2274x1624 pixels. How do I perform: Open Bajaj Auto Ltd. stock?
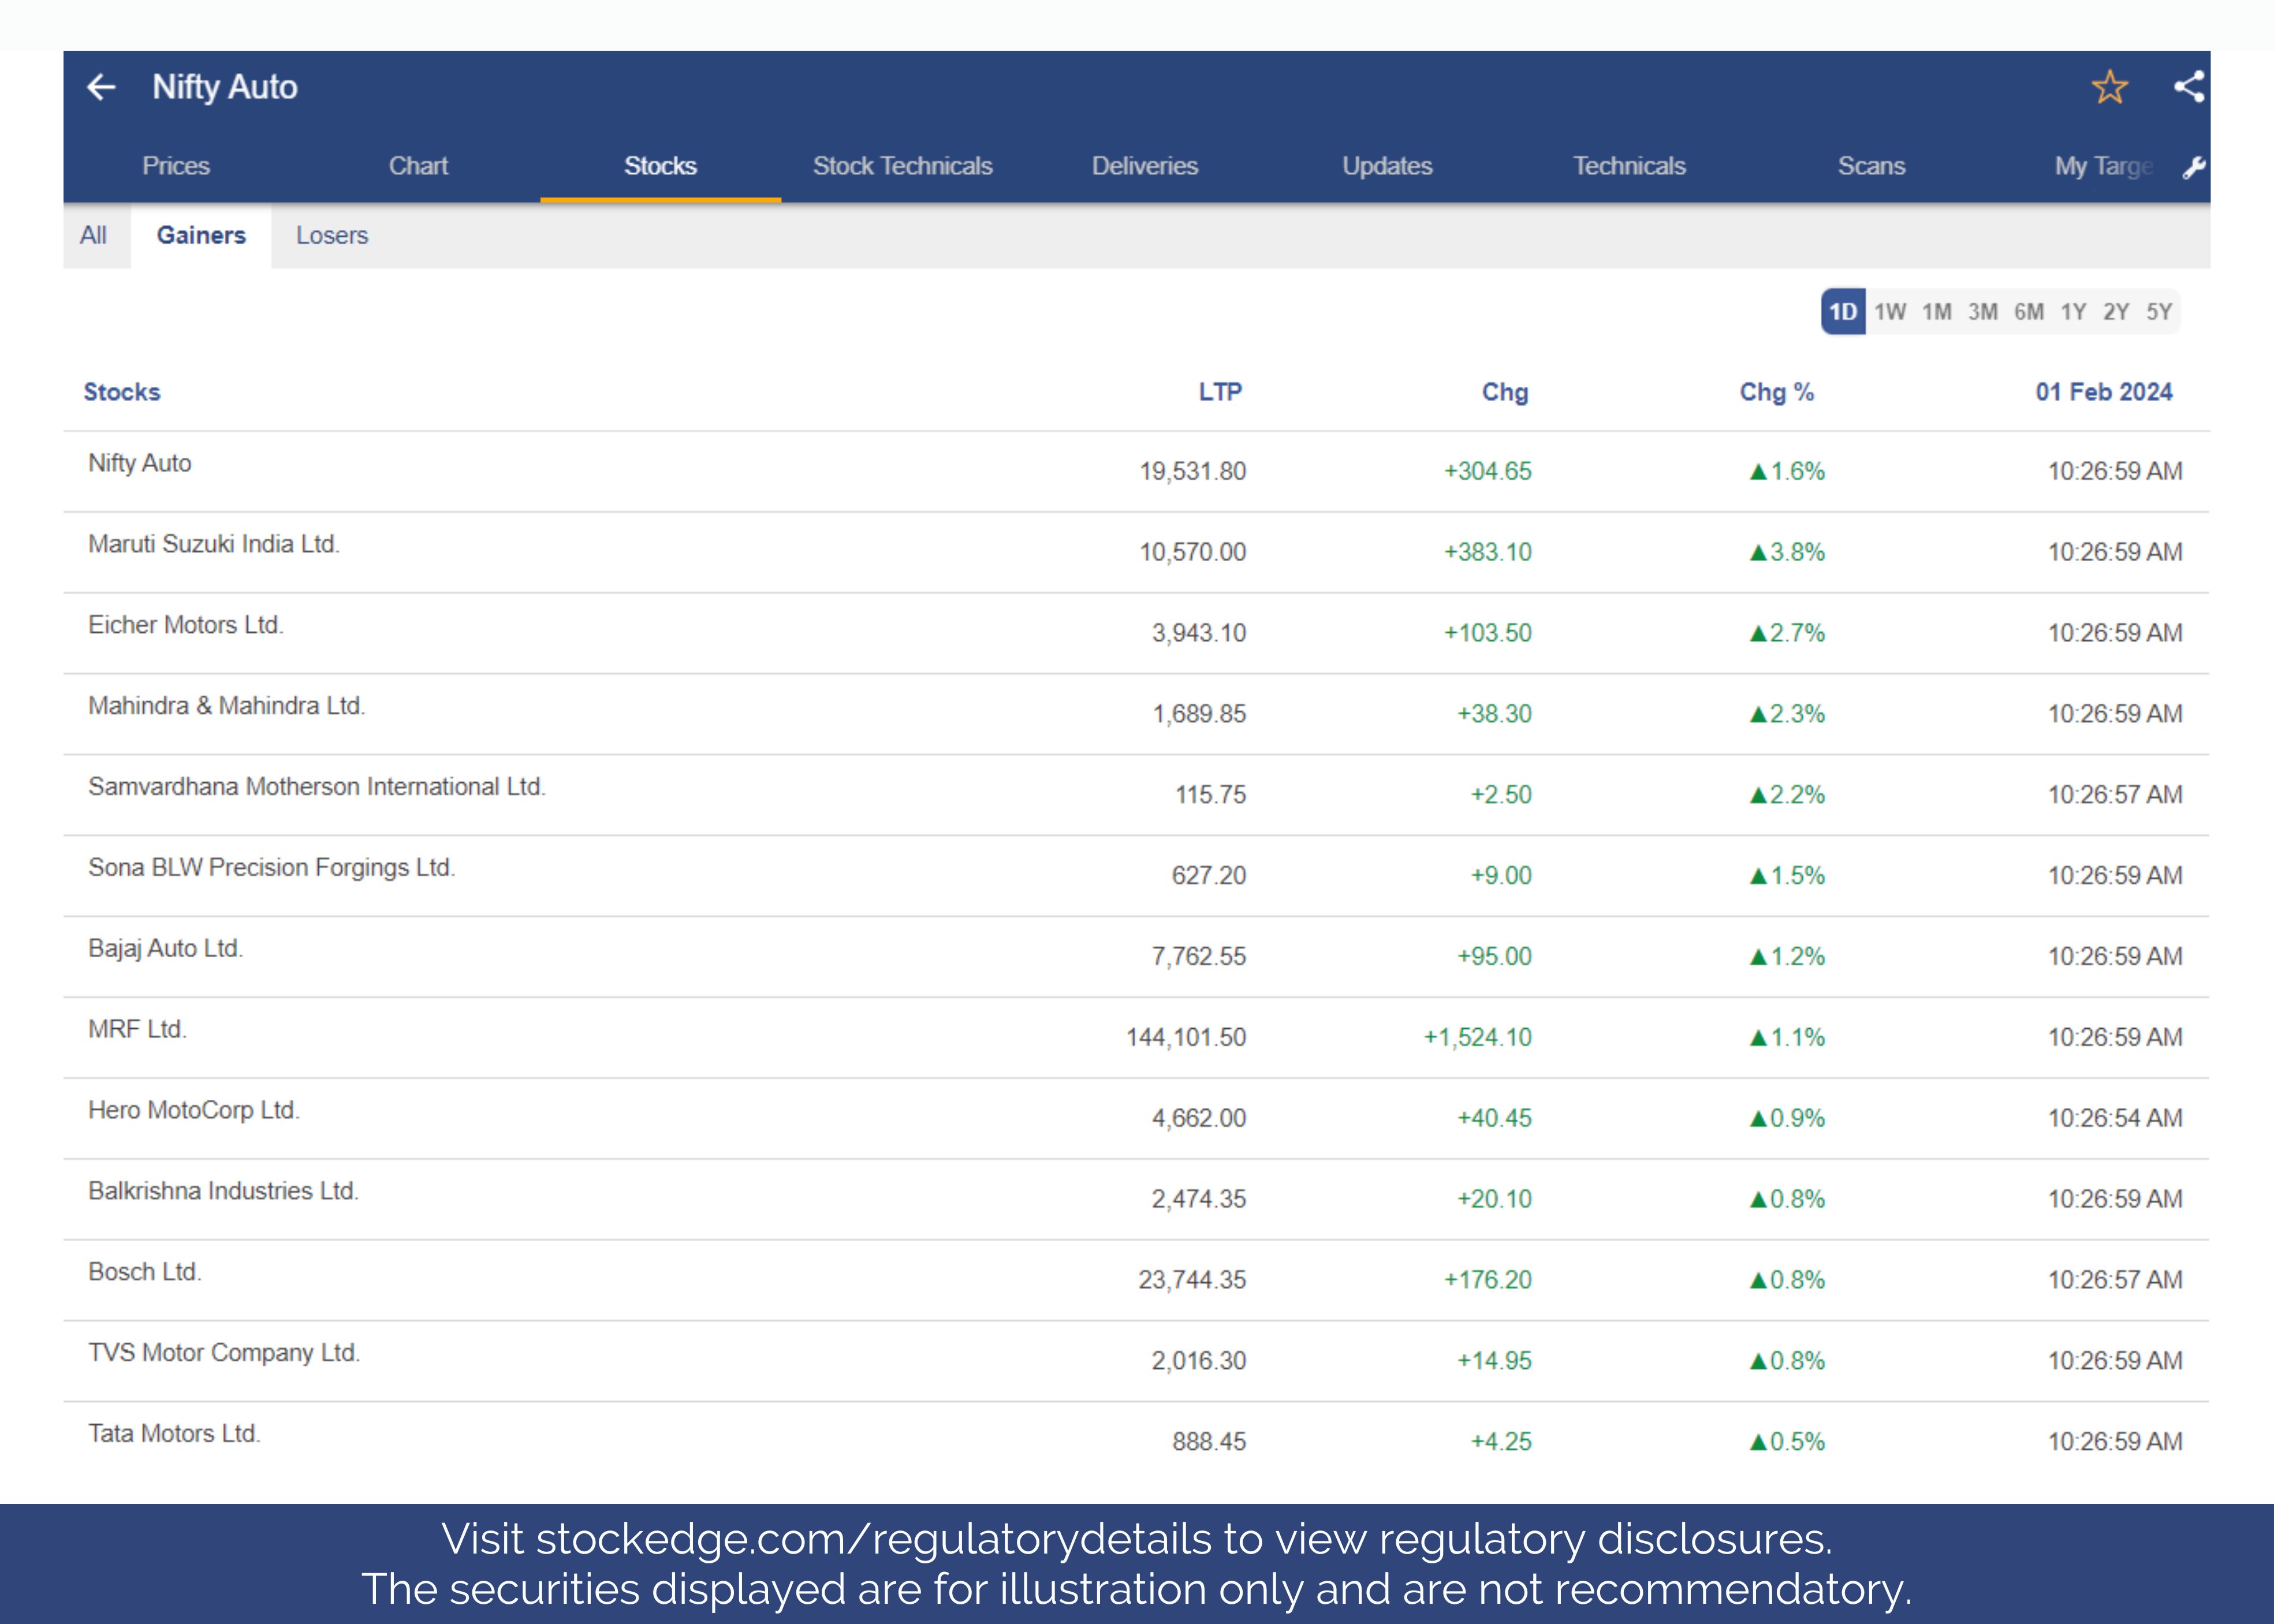(1136, 958)
